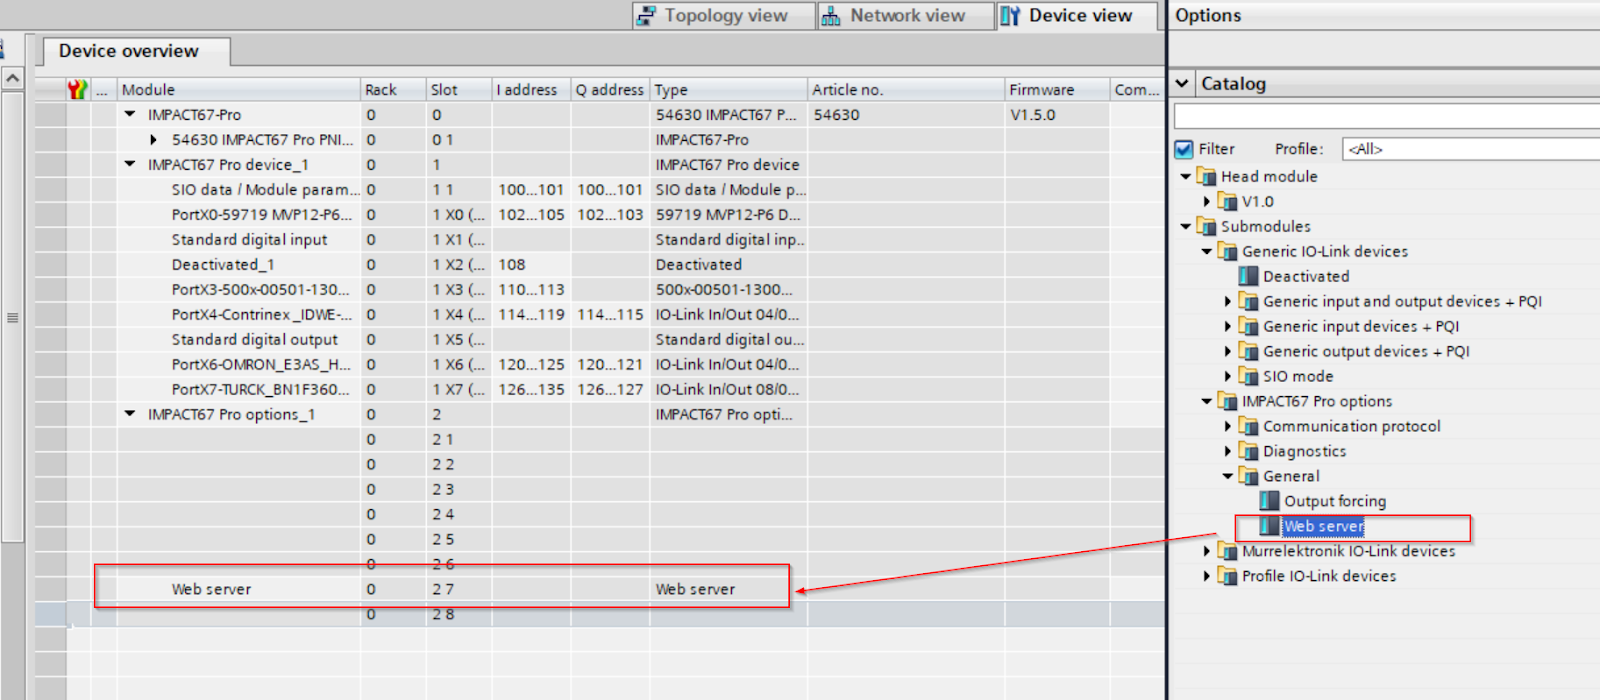This screenshot has width=1600, height=700.
Task: Expand Murrelektronik IO-Link devices folder
Action: coord(1207,552)
